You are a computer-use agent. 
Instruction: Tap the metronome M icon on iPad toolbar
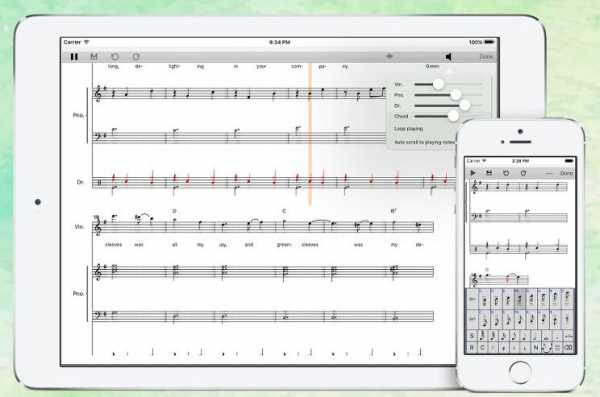point(94,57)
